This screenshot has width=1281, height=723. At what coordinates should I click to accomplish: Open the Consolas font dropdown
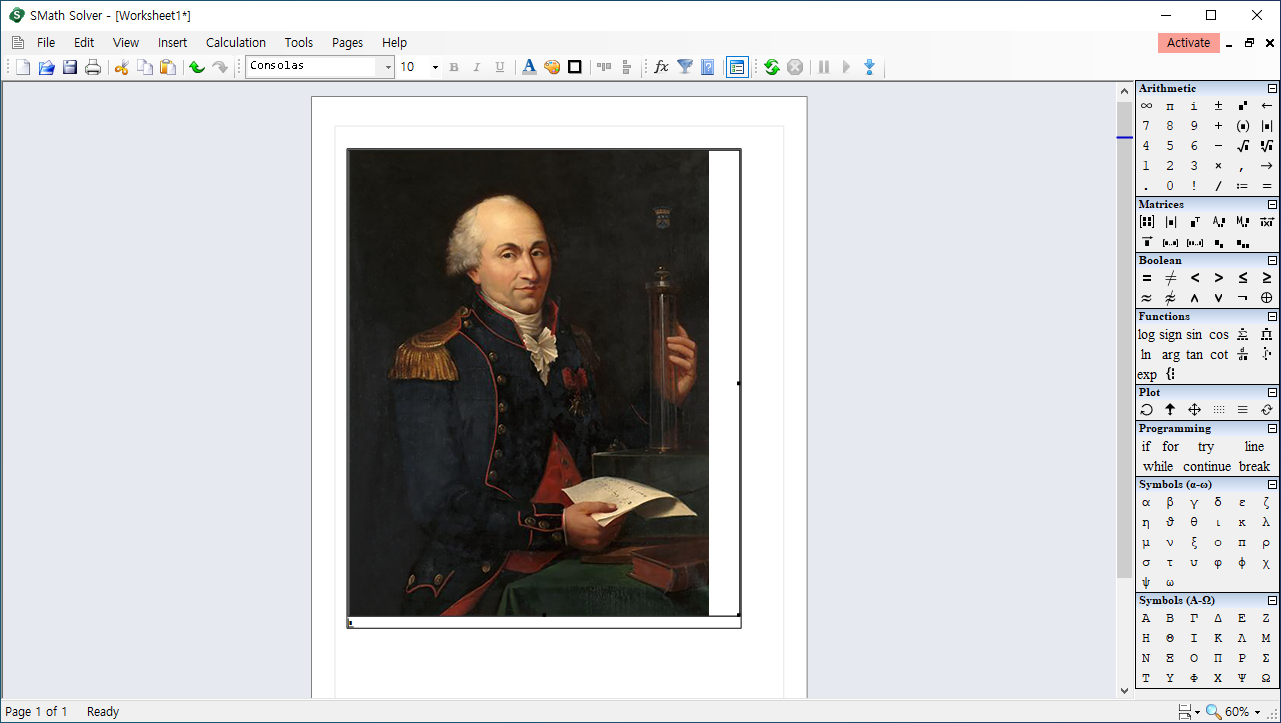coord(388,67)
